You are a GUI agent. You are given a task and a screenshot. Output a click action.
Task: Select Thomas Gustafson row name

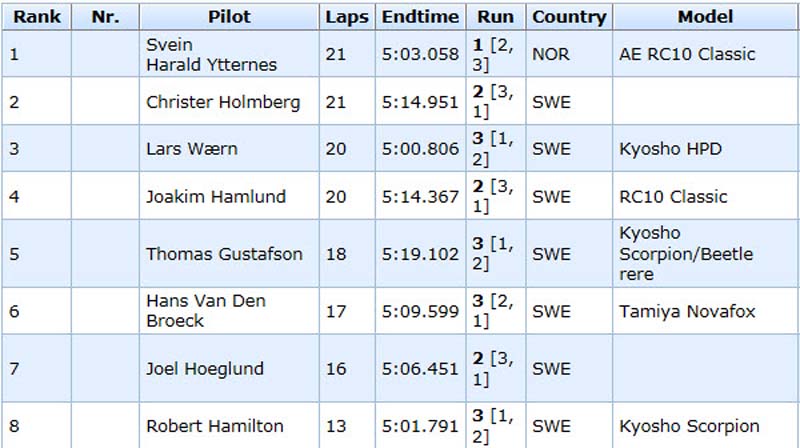[224, 254]
